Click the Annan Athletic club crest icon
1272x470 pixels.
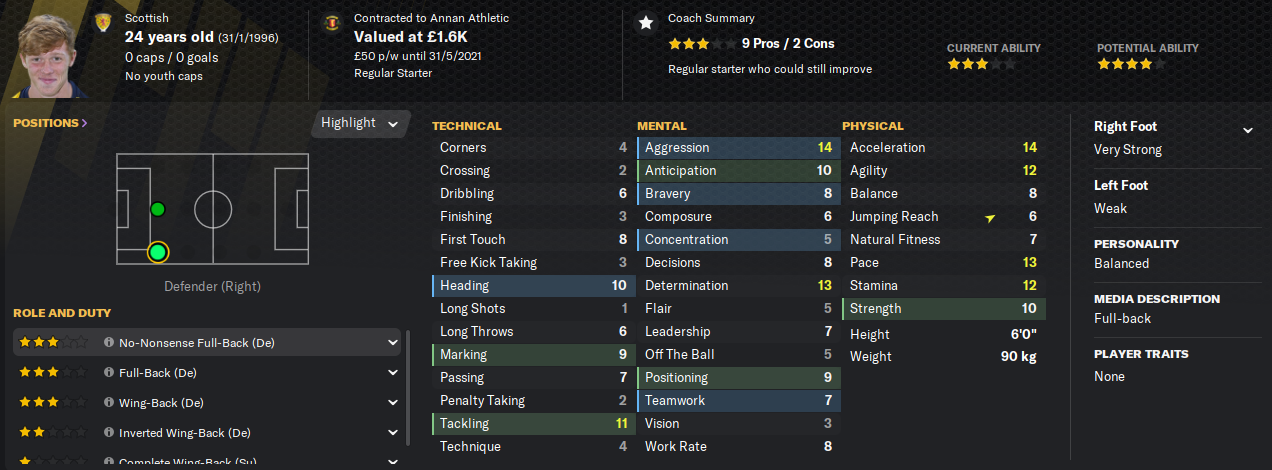(331, 22)
